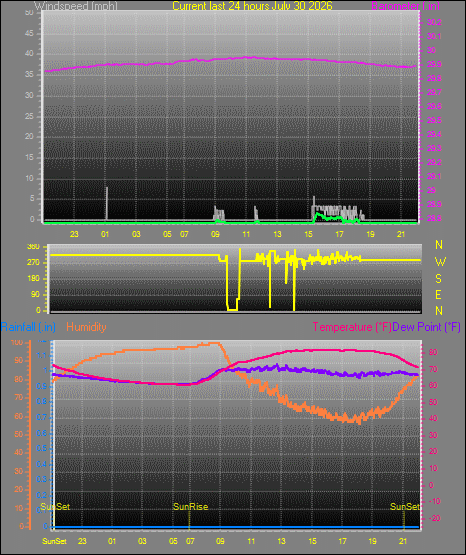
Task: Click the 29.9 barometer scale value
Action: [434, 64]
